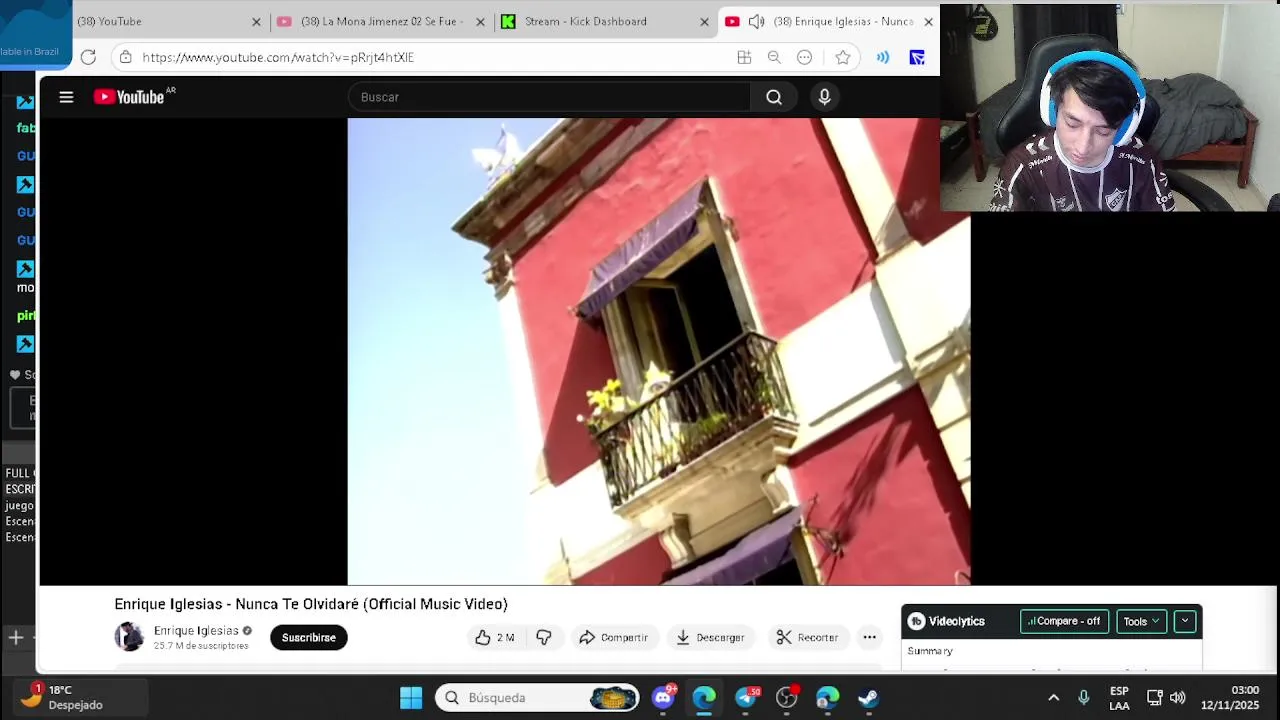Image resolution: width=1280 pixels, height=720 pixels.
Task: Click the video player to pause playback
Action: pyautogui.click(x=658, y=351)
